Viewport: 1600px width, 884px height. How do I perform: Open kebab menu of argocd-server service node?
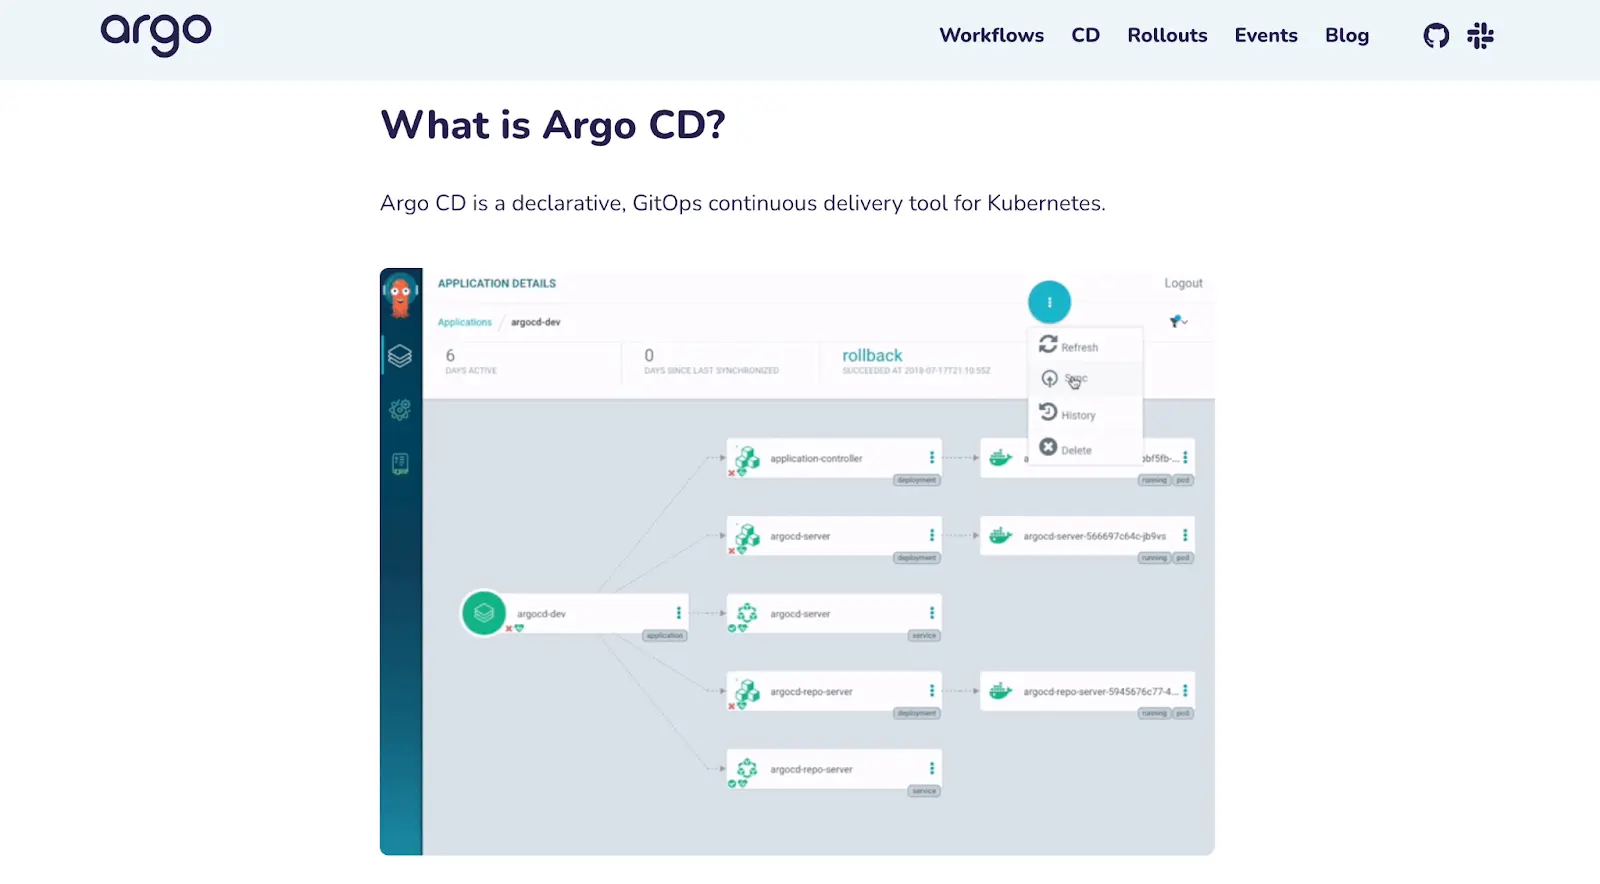pyautogui.click(x=932, y=613)
